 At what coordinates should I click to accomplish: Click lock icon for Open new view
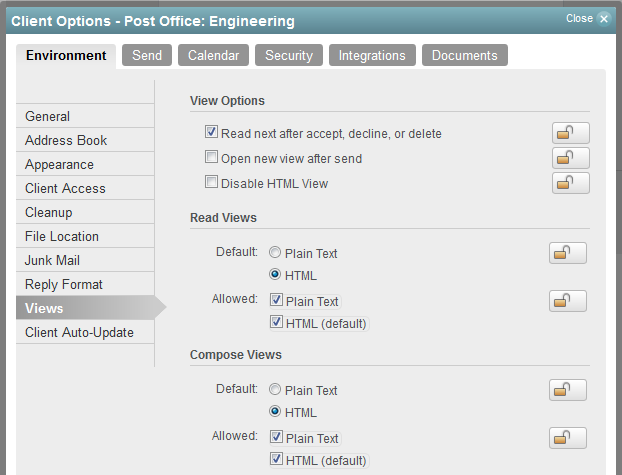570,158
